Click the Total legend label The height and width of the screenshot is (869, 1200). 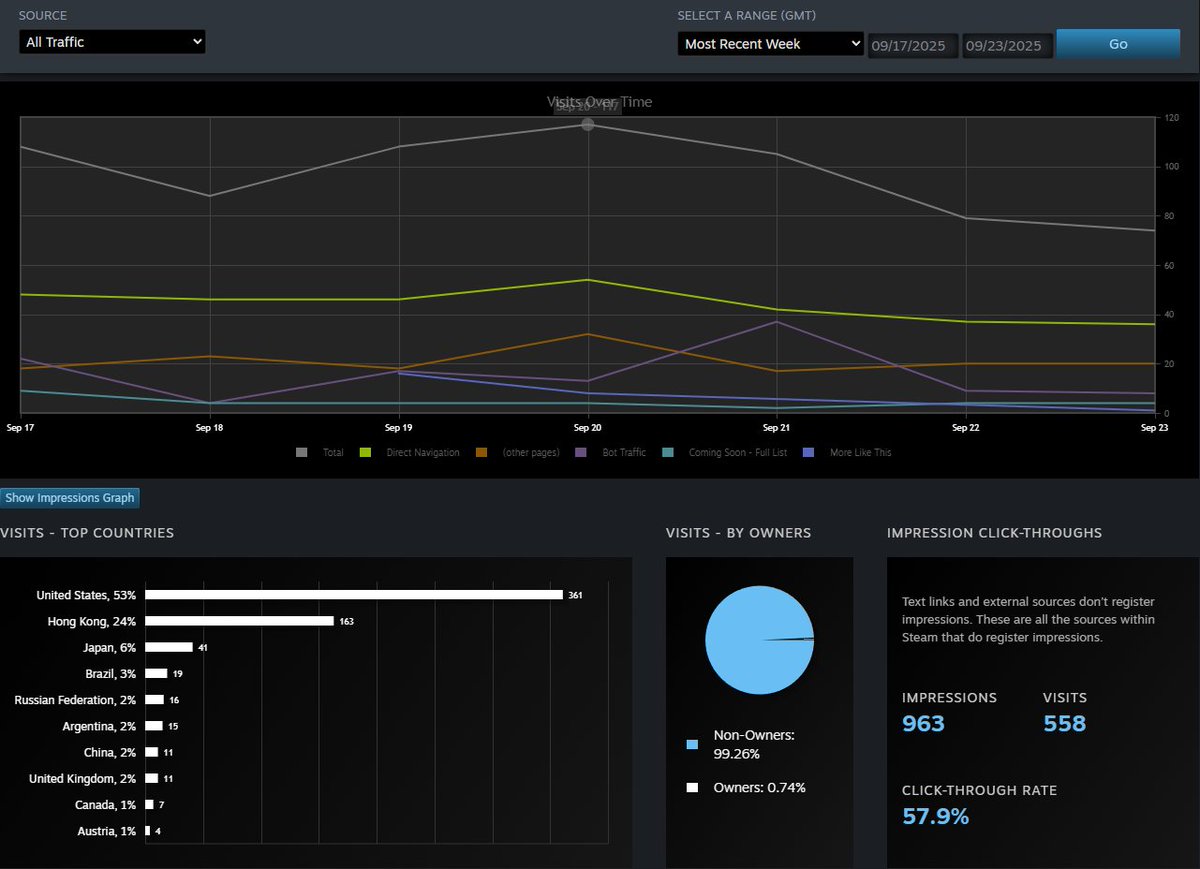point(333,453)
